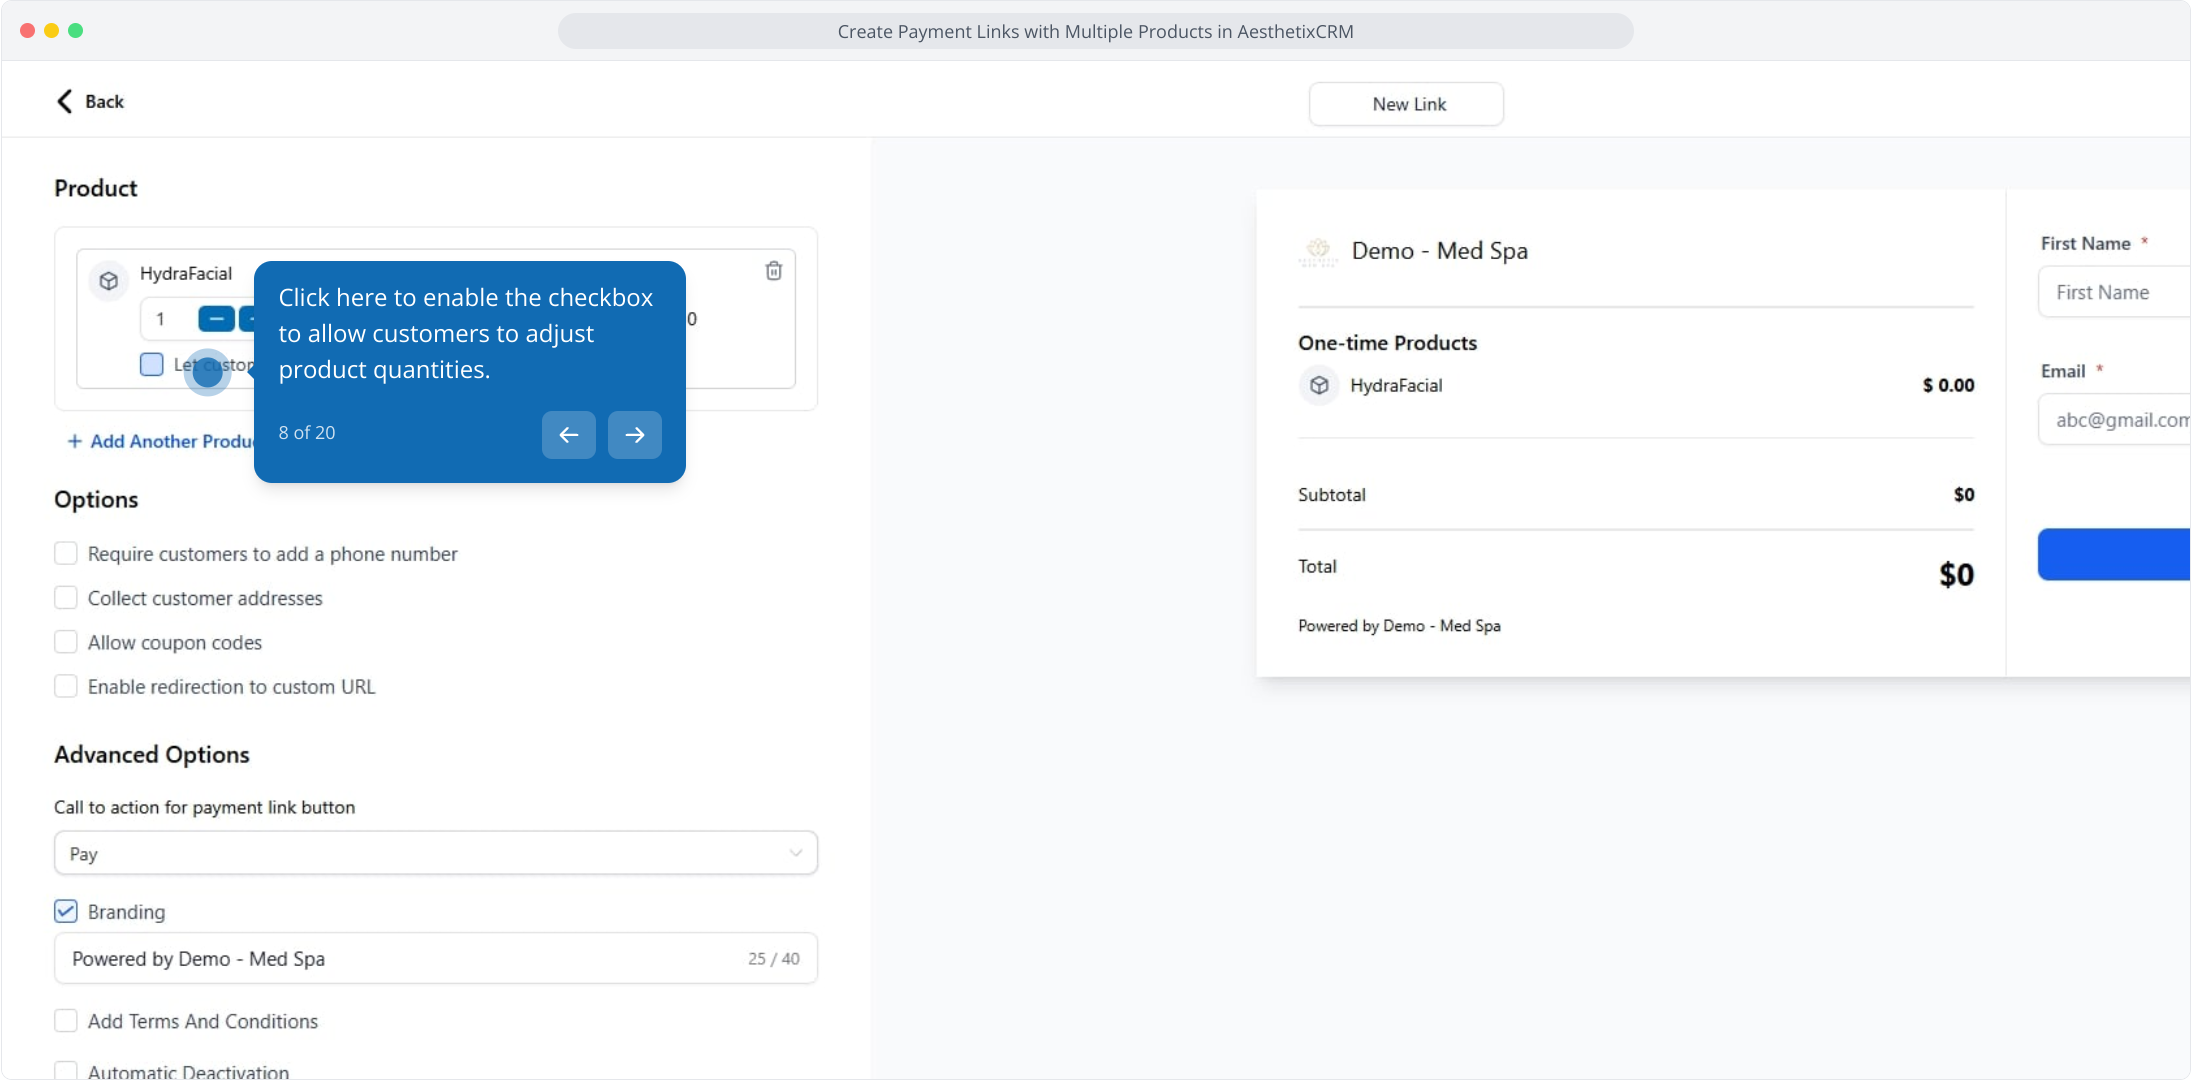Image resolution: width=2192 pixels, height=1080 pixels.
Task: Click the minus quantity button
Action: click(216, 319)
